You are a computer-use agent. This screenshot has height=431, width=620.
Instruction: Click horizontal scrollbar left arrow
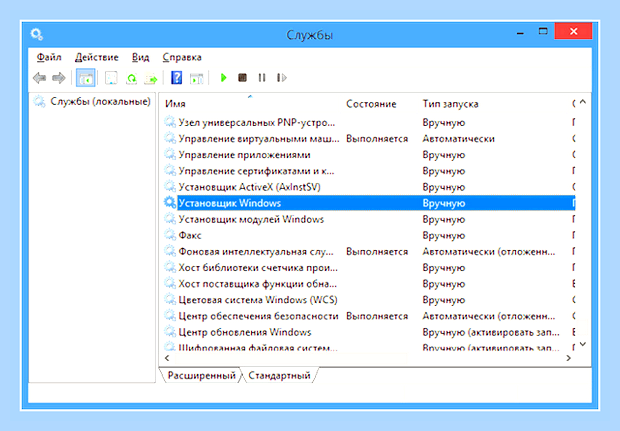click(167, 358)
